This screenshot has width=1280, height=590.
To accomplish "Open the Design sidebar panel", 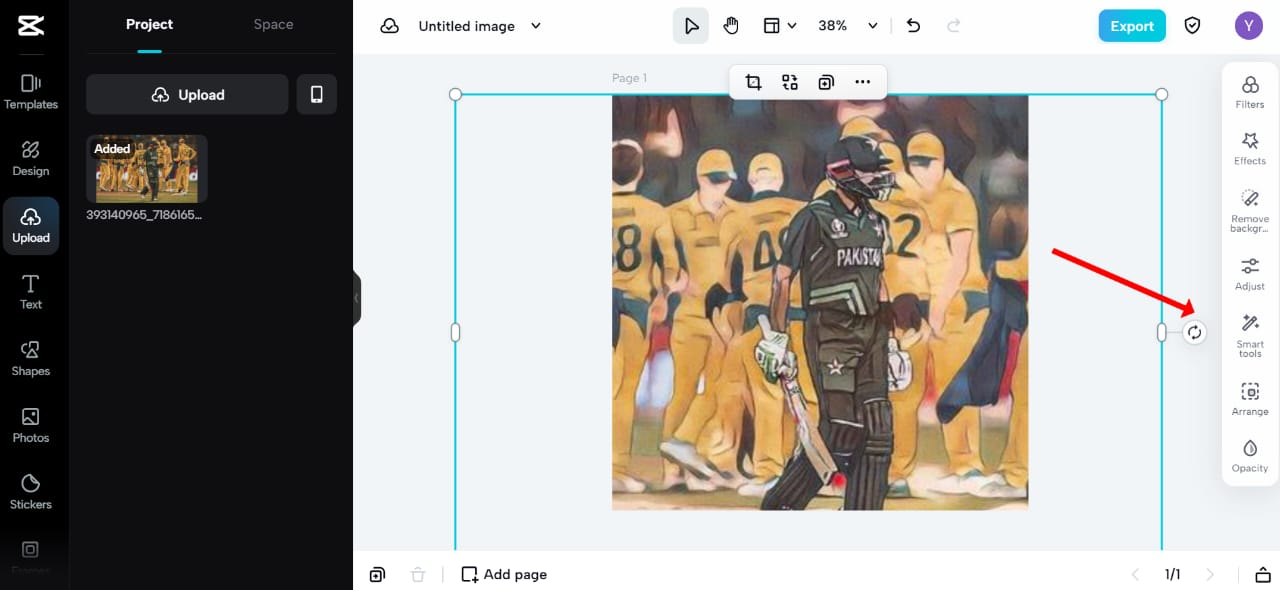I will click(x=31, y=158).
